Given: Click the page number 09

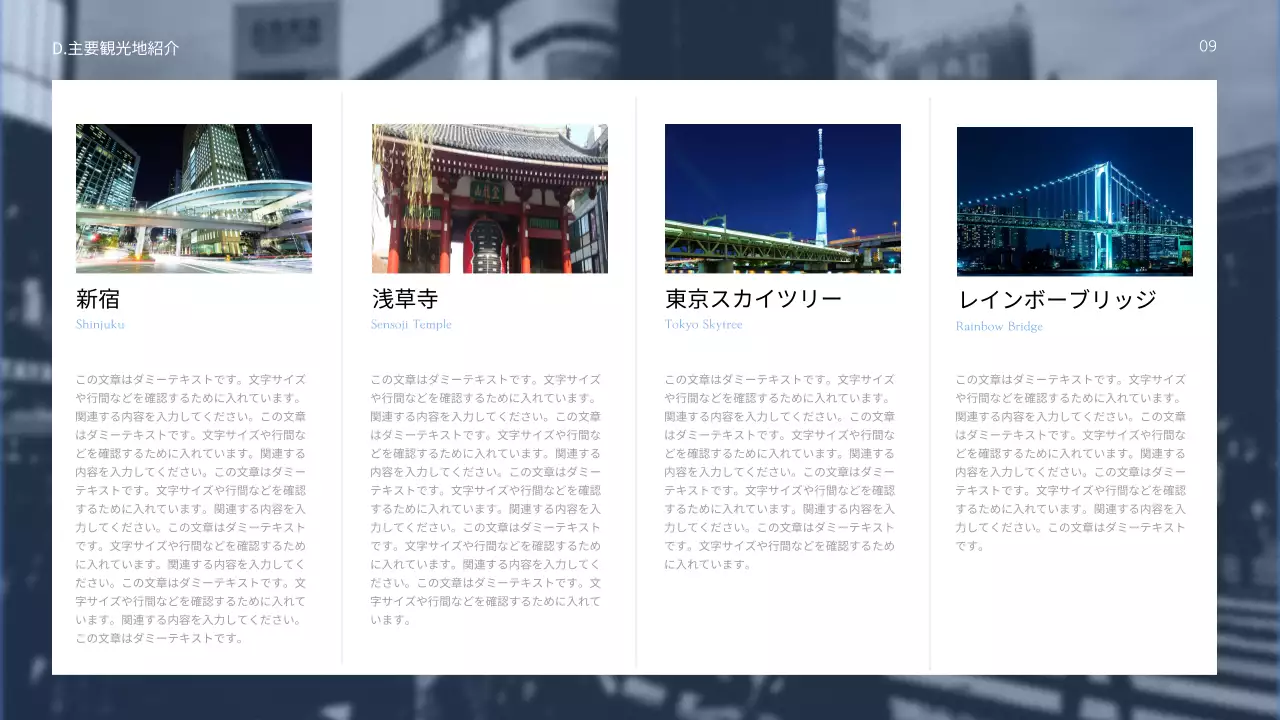Looking at the screenshot, I should [x=1207, y=46].
